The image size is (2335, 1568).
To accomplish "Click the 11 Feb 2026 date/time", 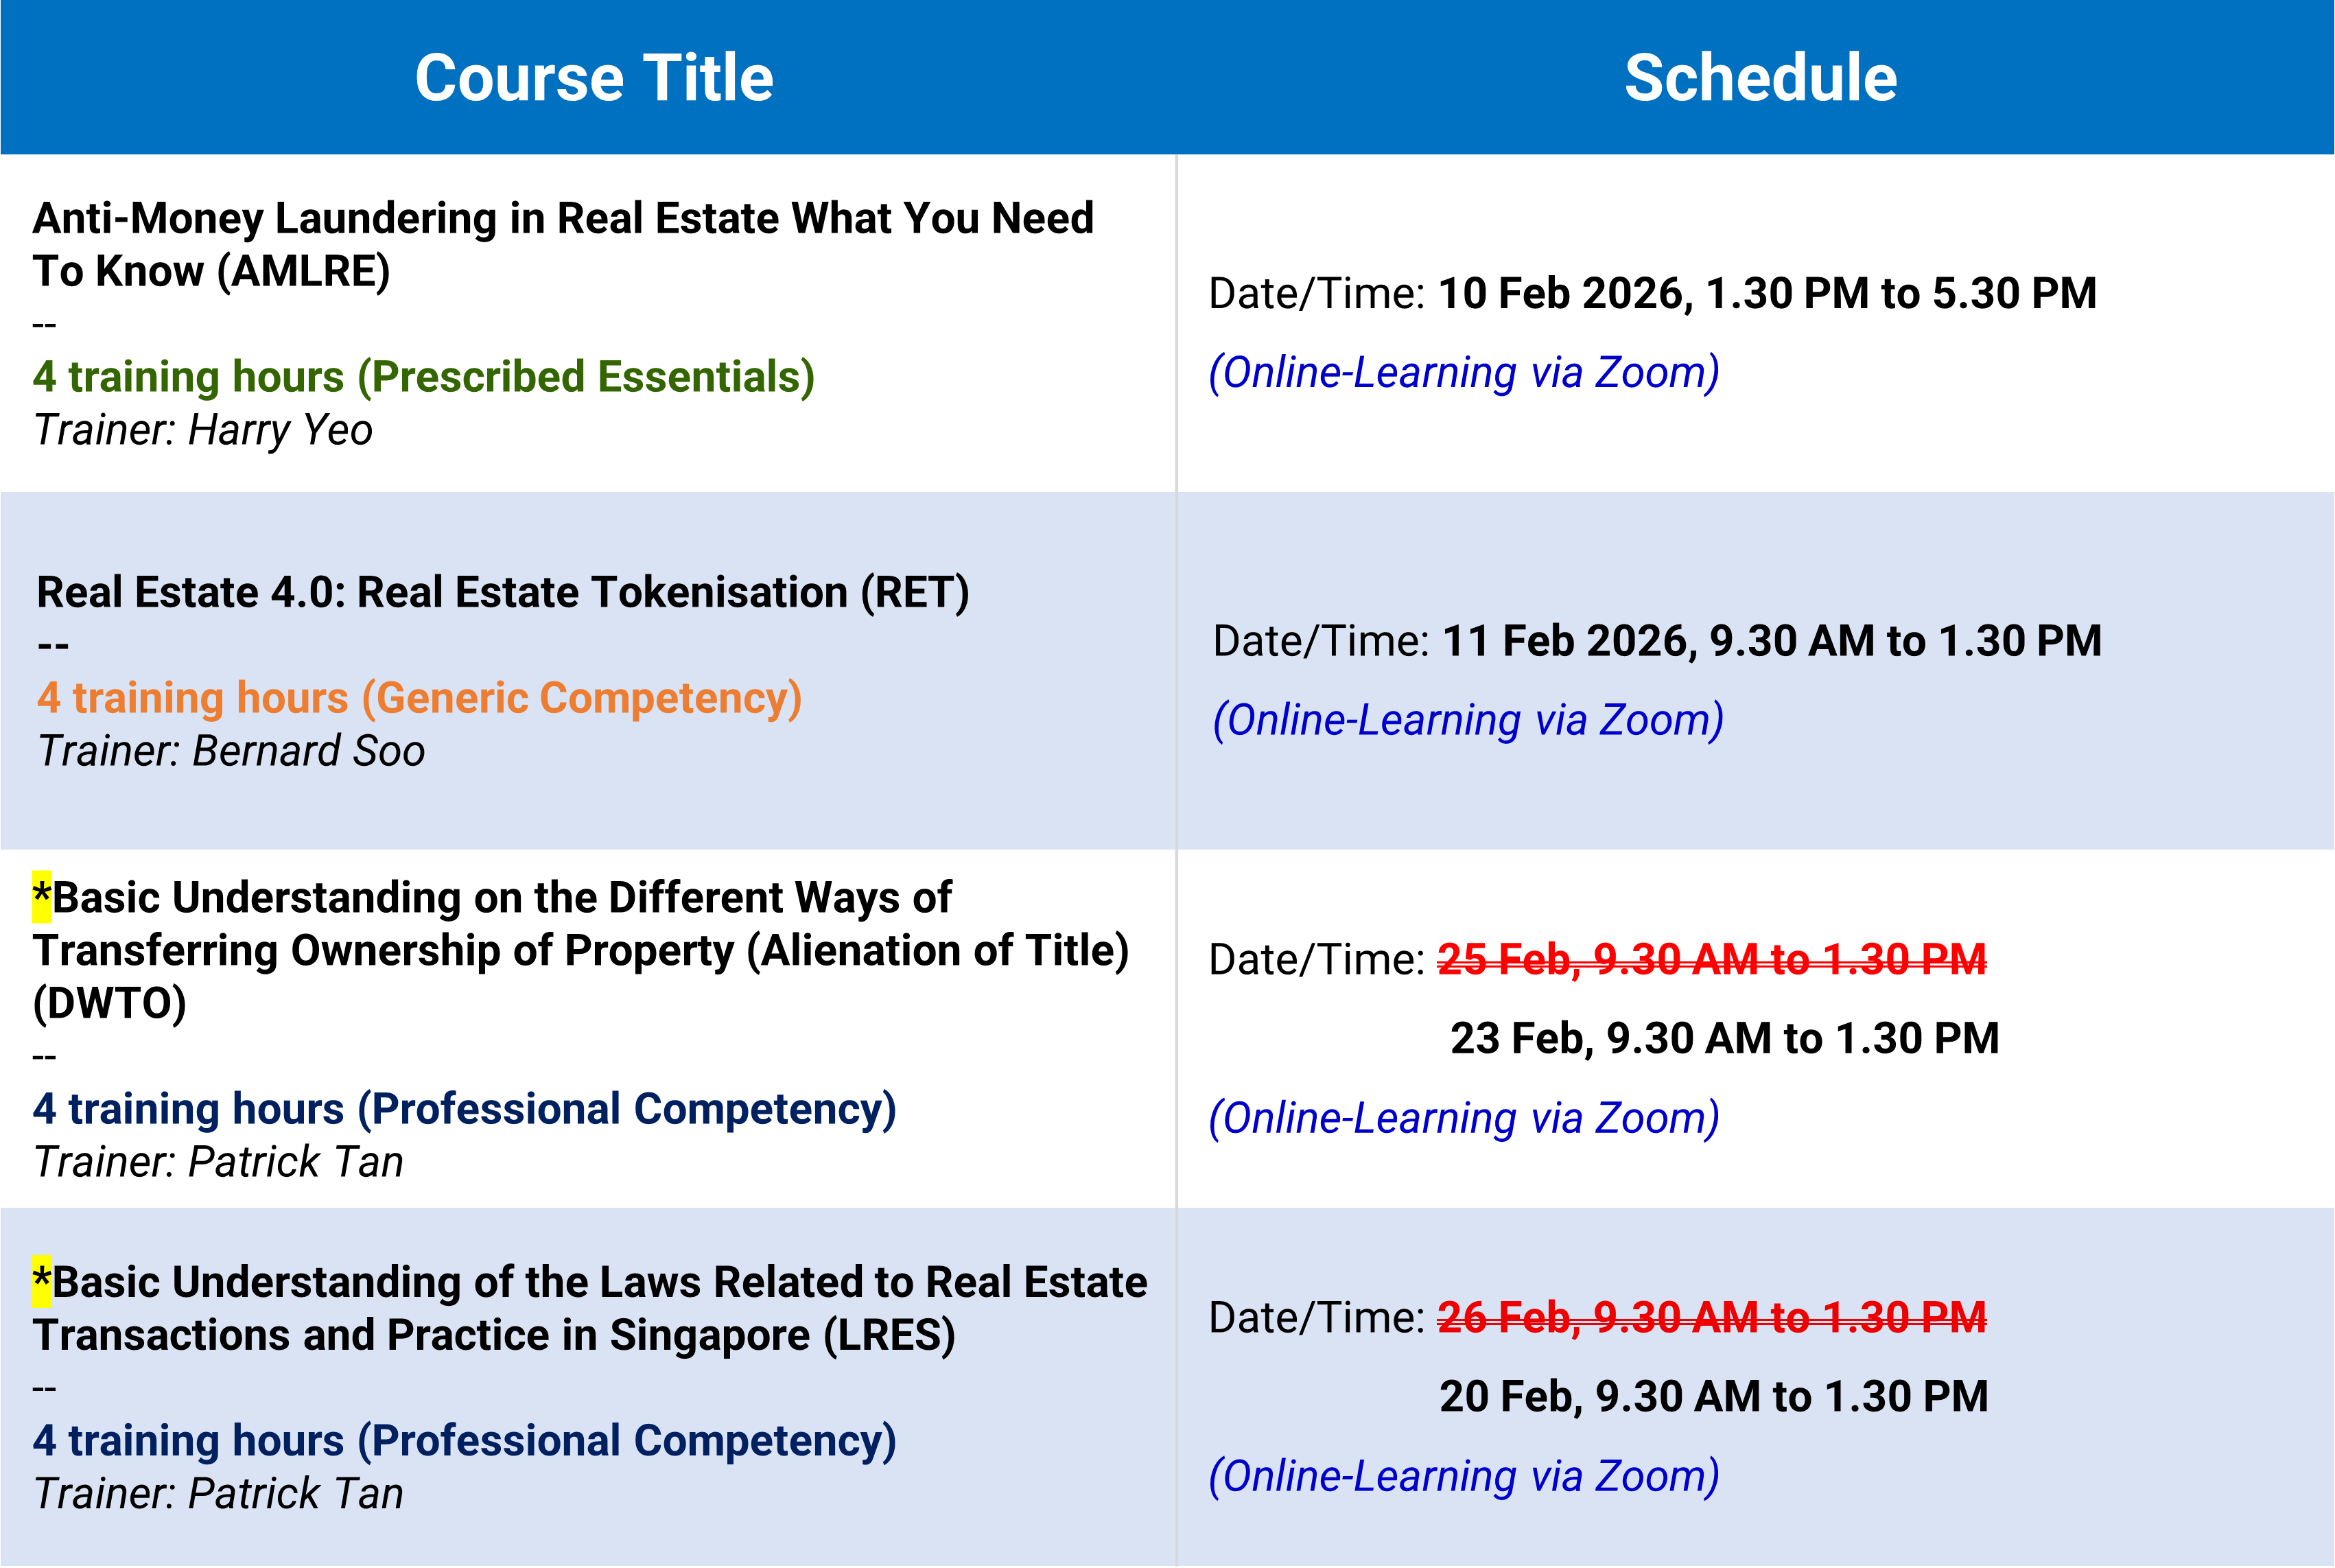I will pyautogui.click(x=1771, y=641).
